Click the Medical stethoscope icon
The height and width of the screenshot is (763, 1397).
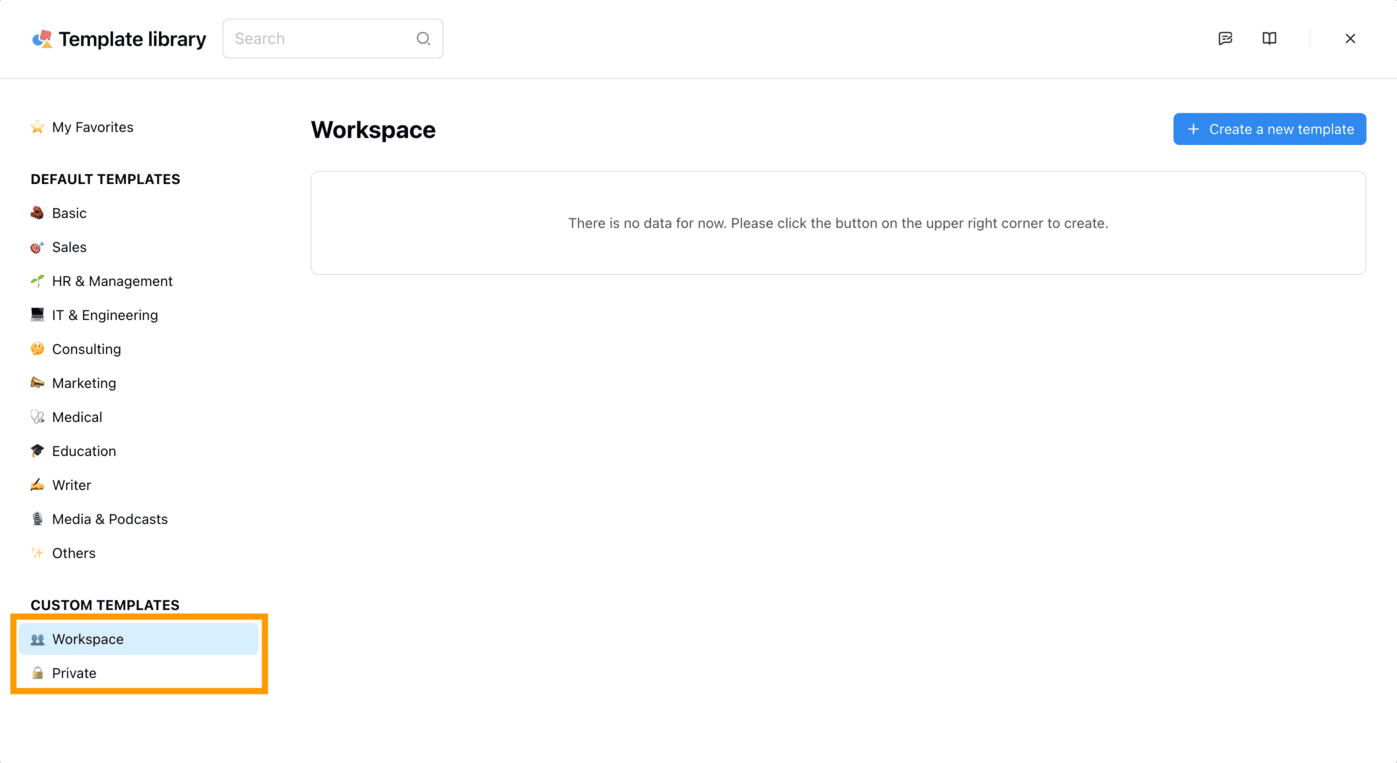37,417
